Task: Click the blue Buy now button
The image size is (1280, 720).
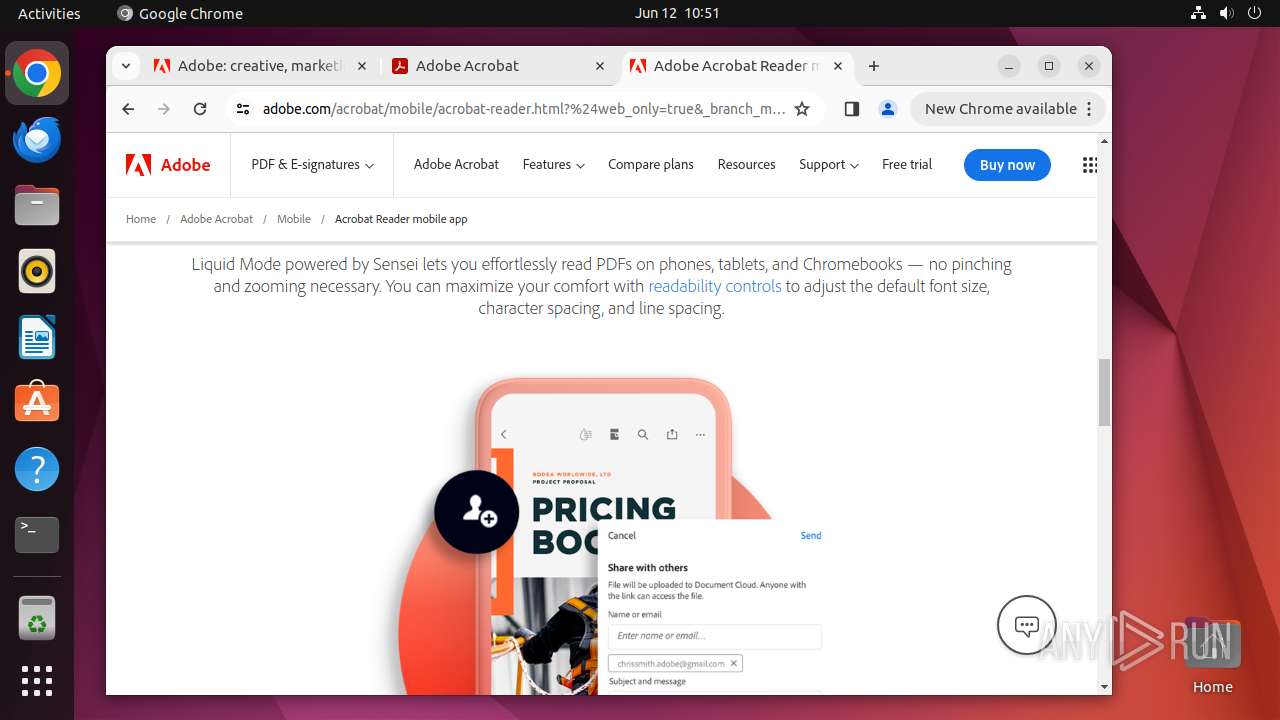Action: point(1007,165)
